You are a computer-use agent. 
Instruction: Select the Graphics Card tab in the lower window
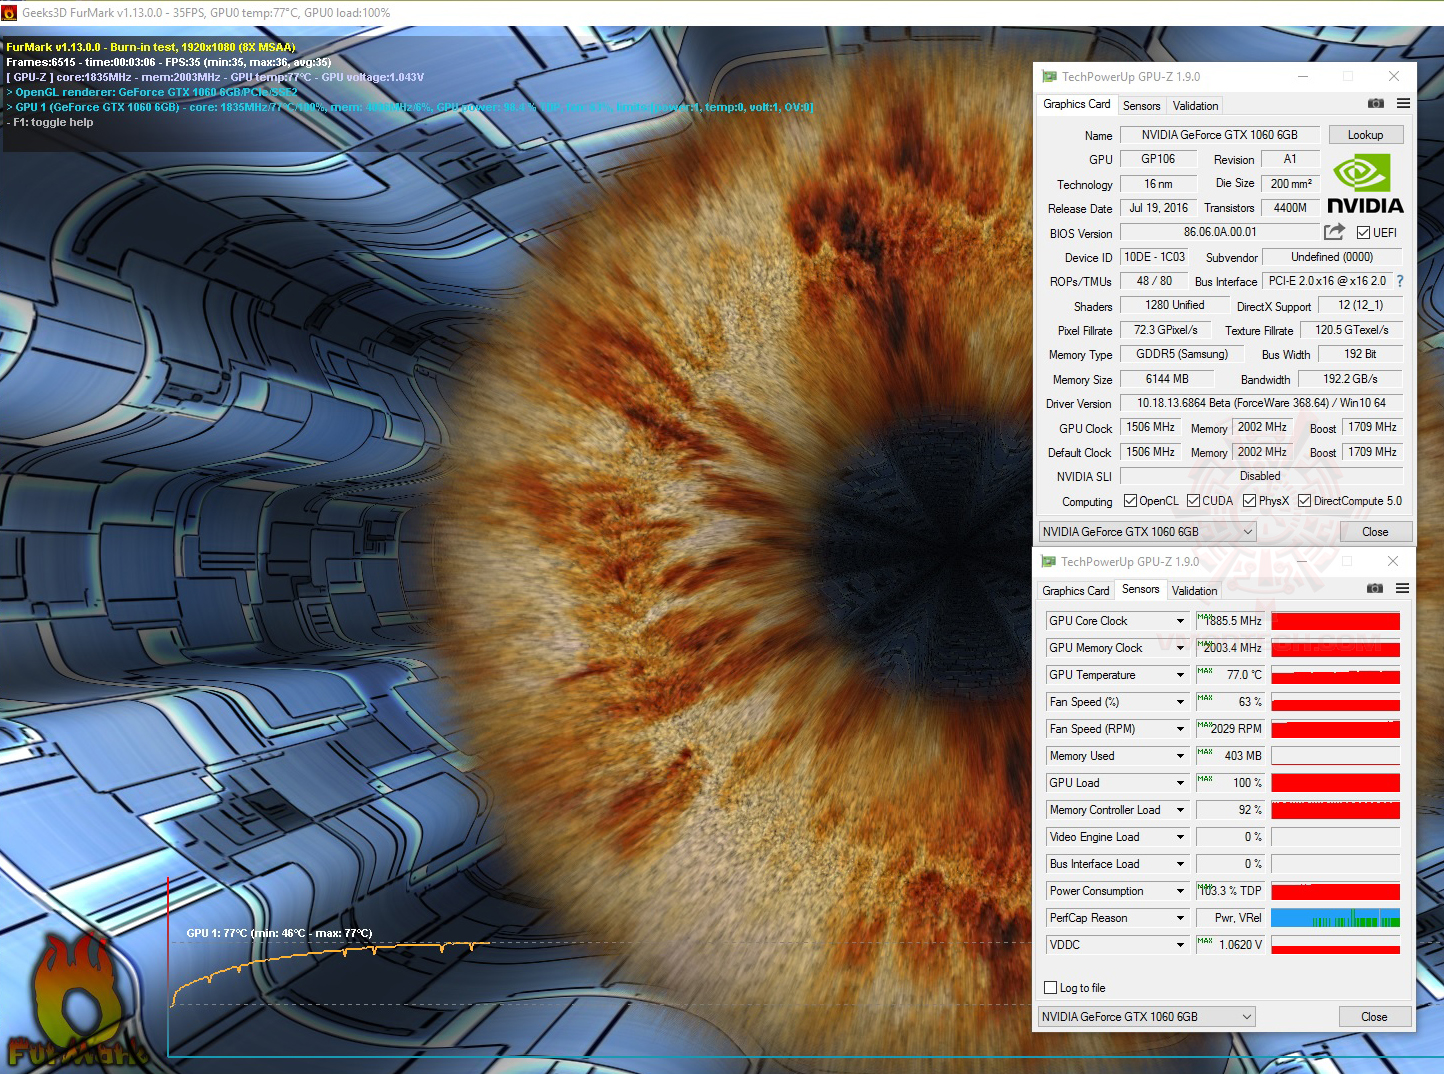pyautogui.click(x=1075, y=591)
